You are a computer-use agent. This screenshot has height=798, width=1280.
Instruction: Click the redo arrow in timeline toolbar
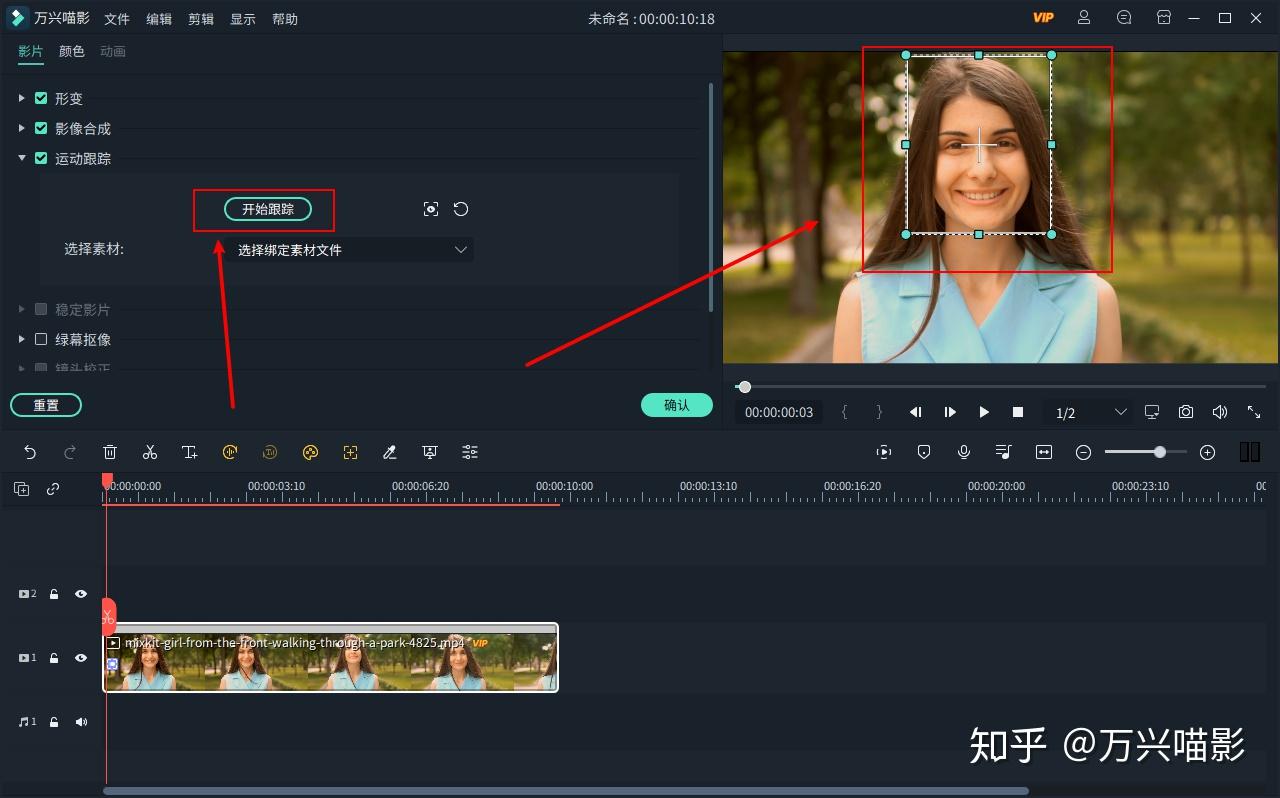coord(70,452)
